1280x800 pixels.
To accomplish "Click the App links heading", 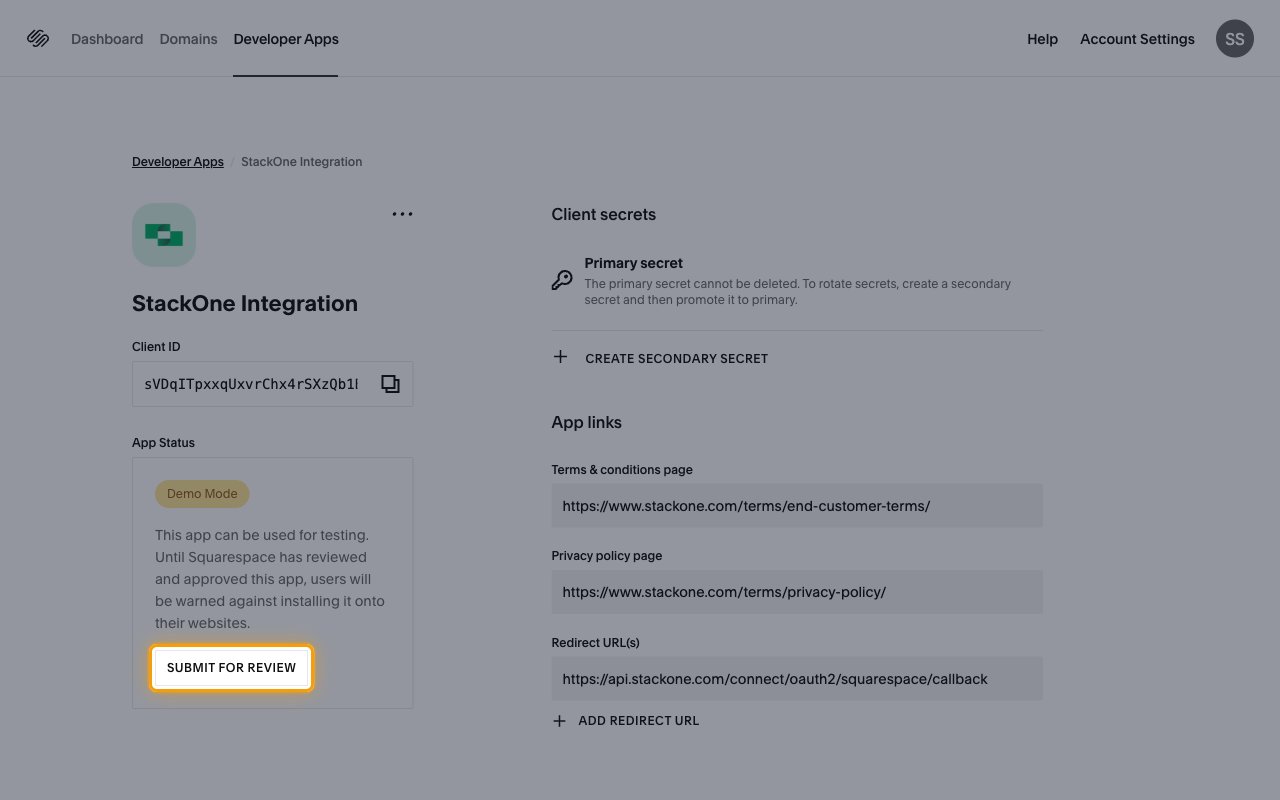I will [x=587, y=422].
